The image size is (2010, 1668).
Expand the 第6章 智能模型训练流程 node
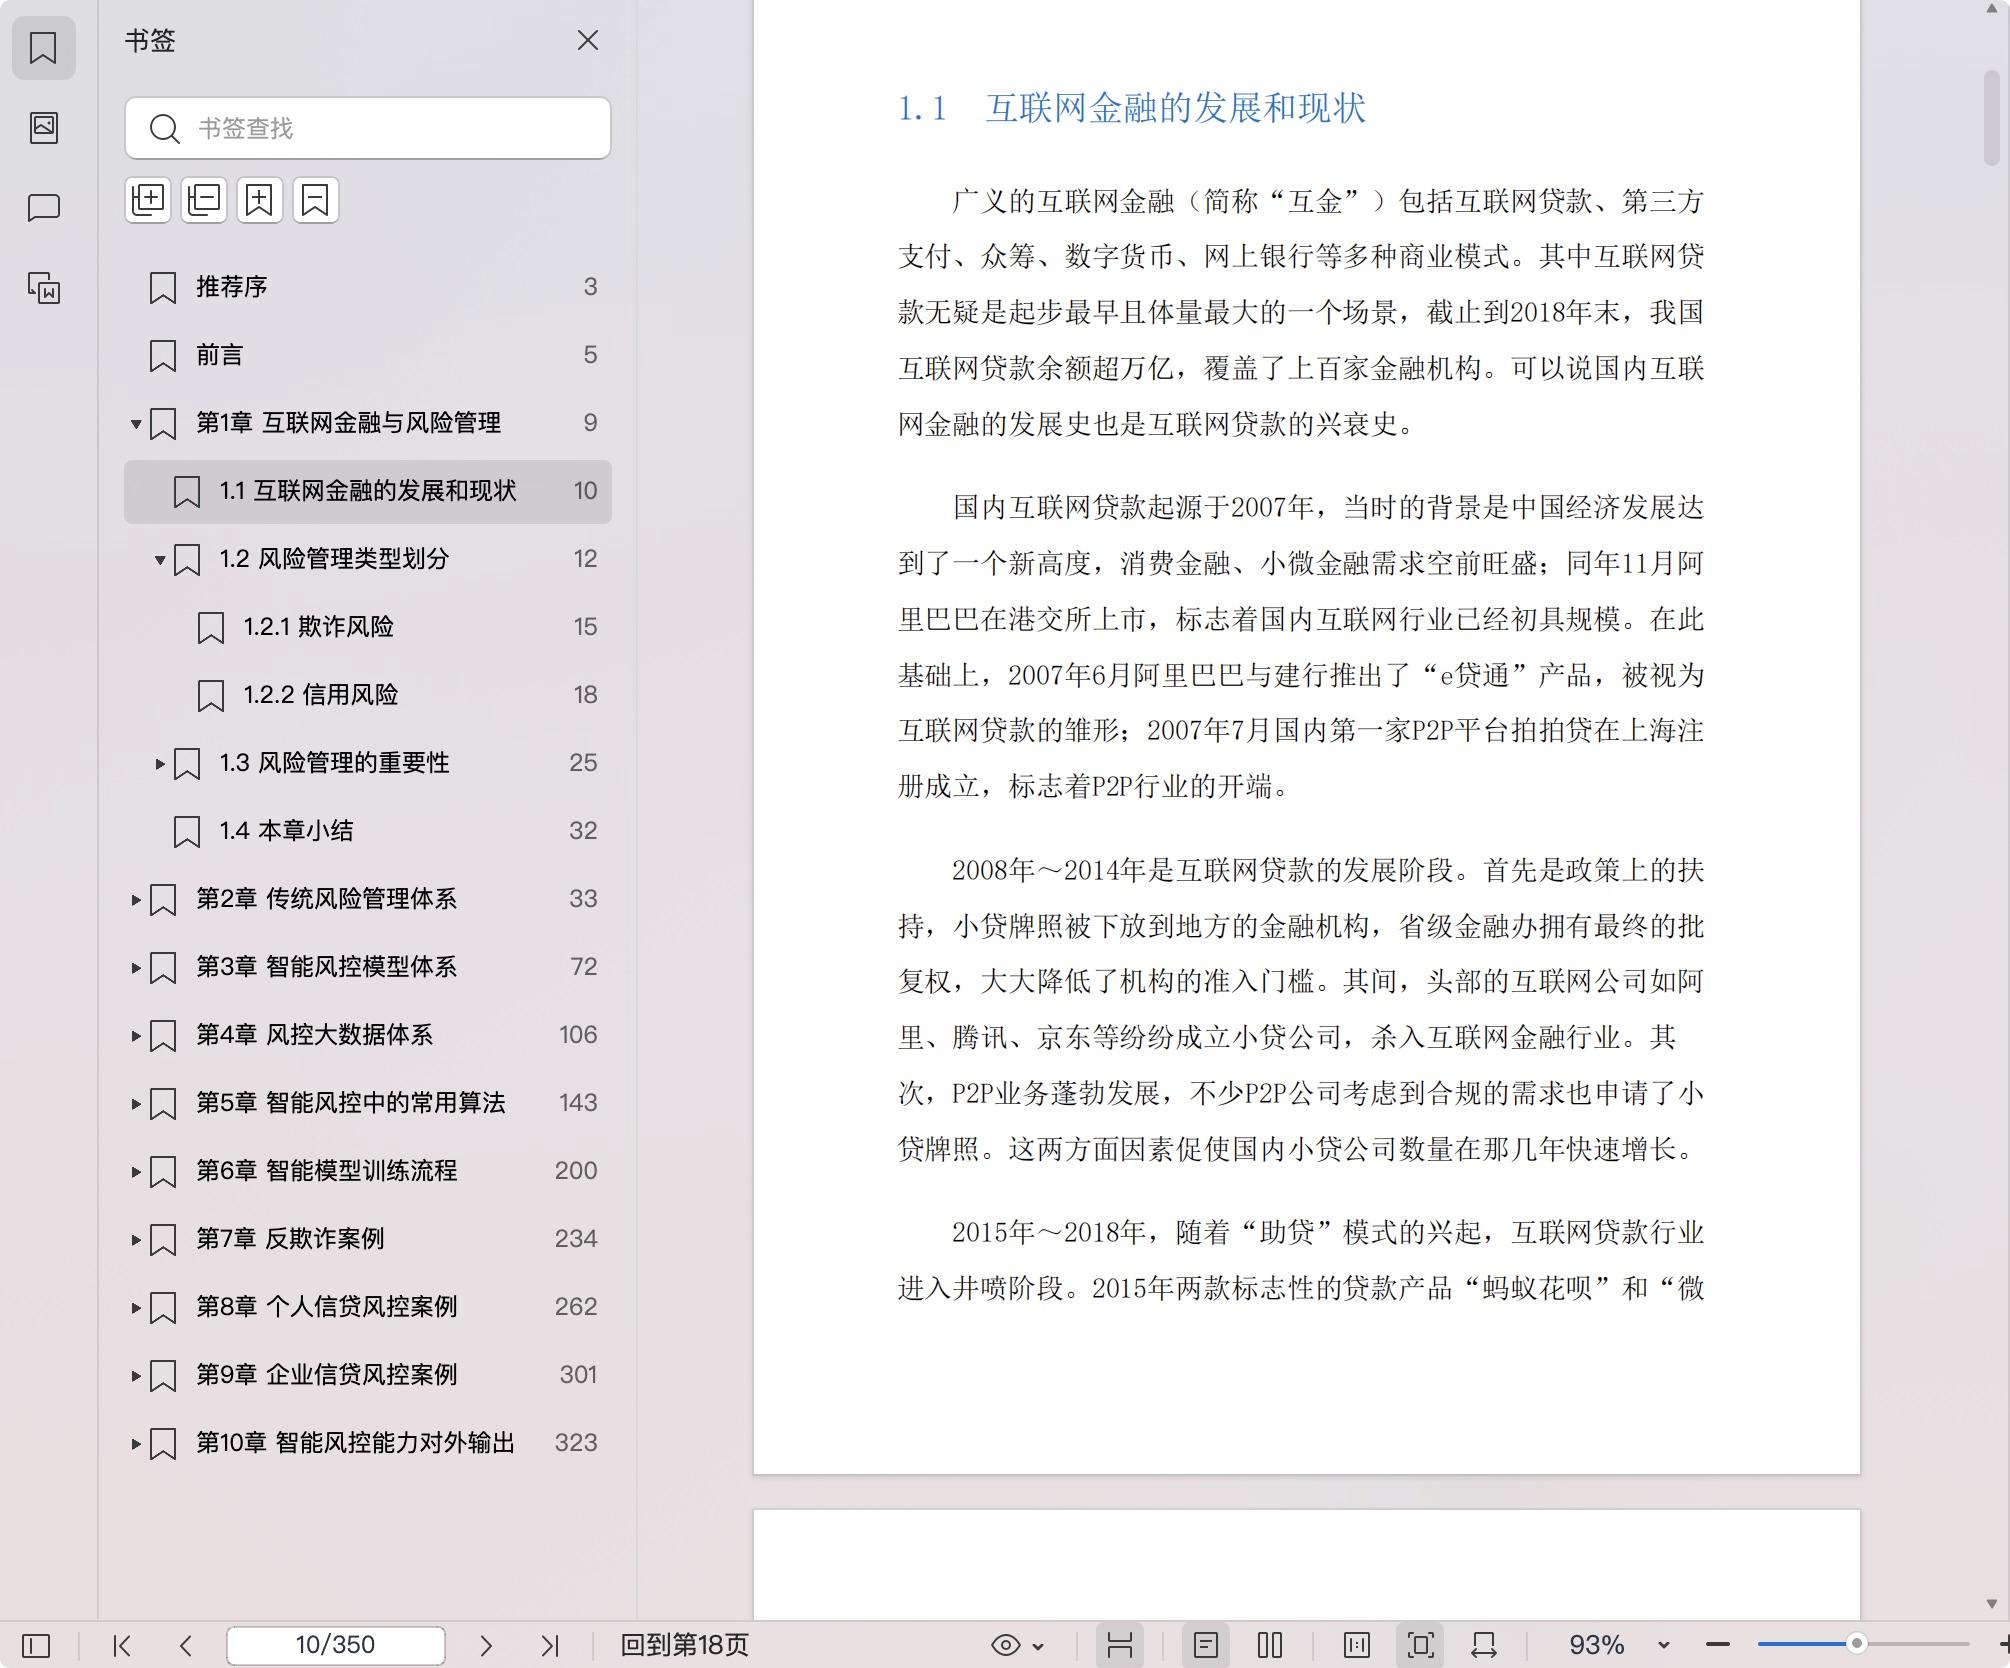tap(136, 1172)
